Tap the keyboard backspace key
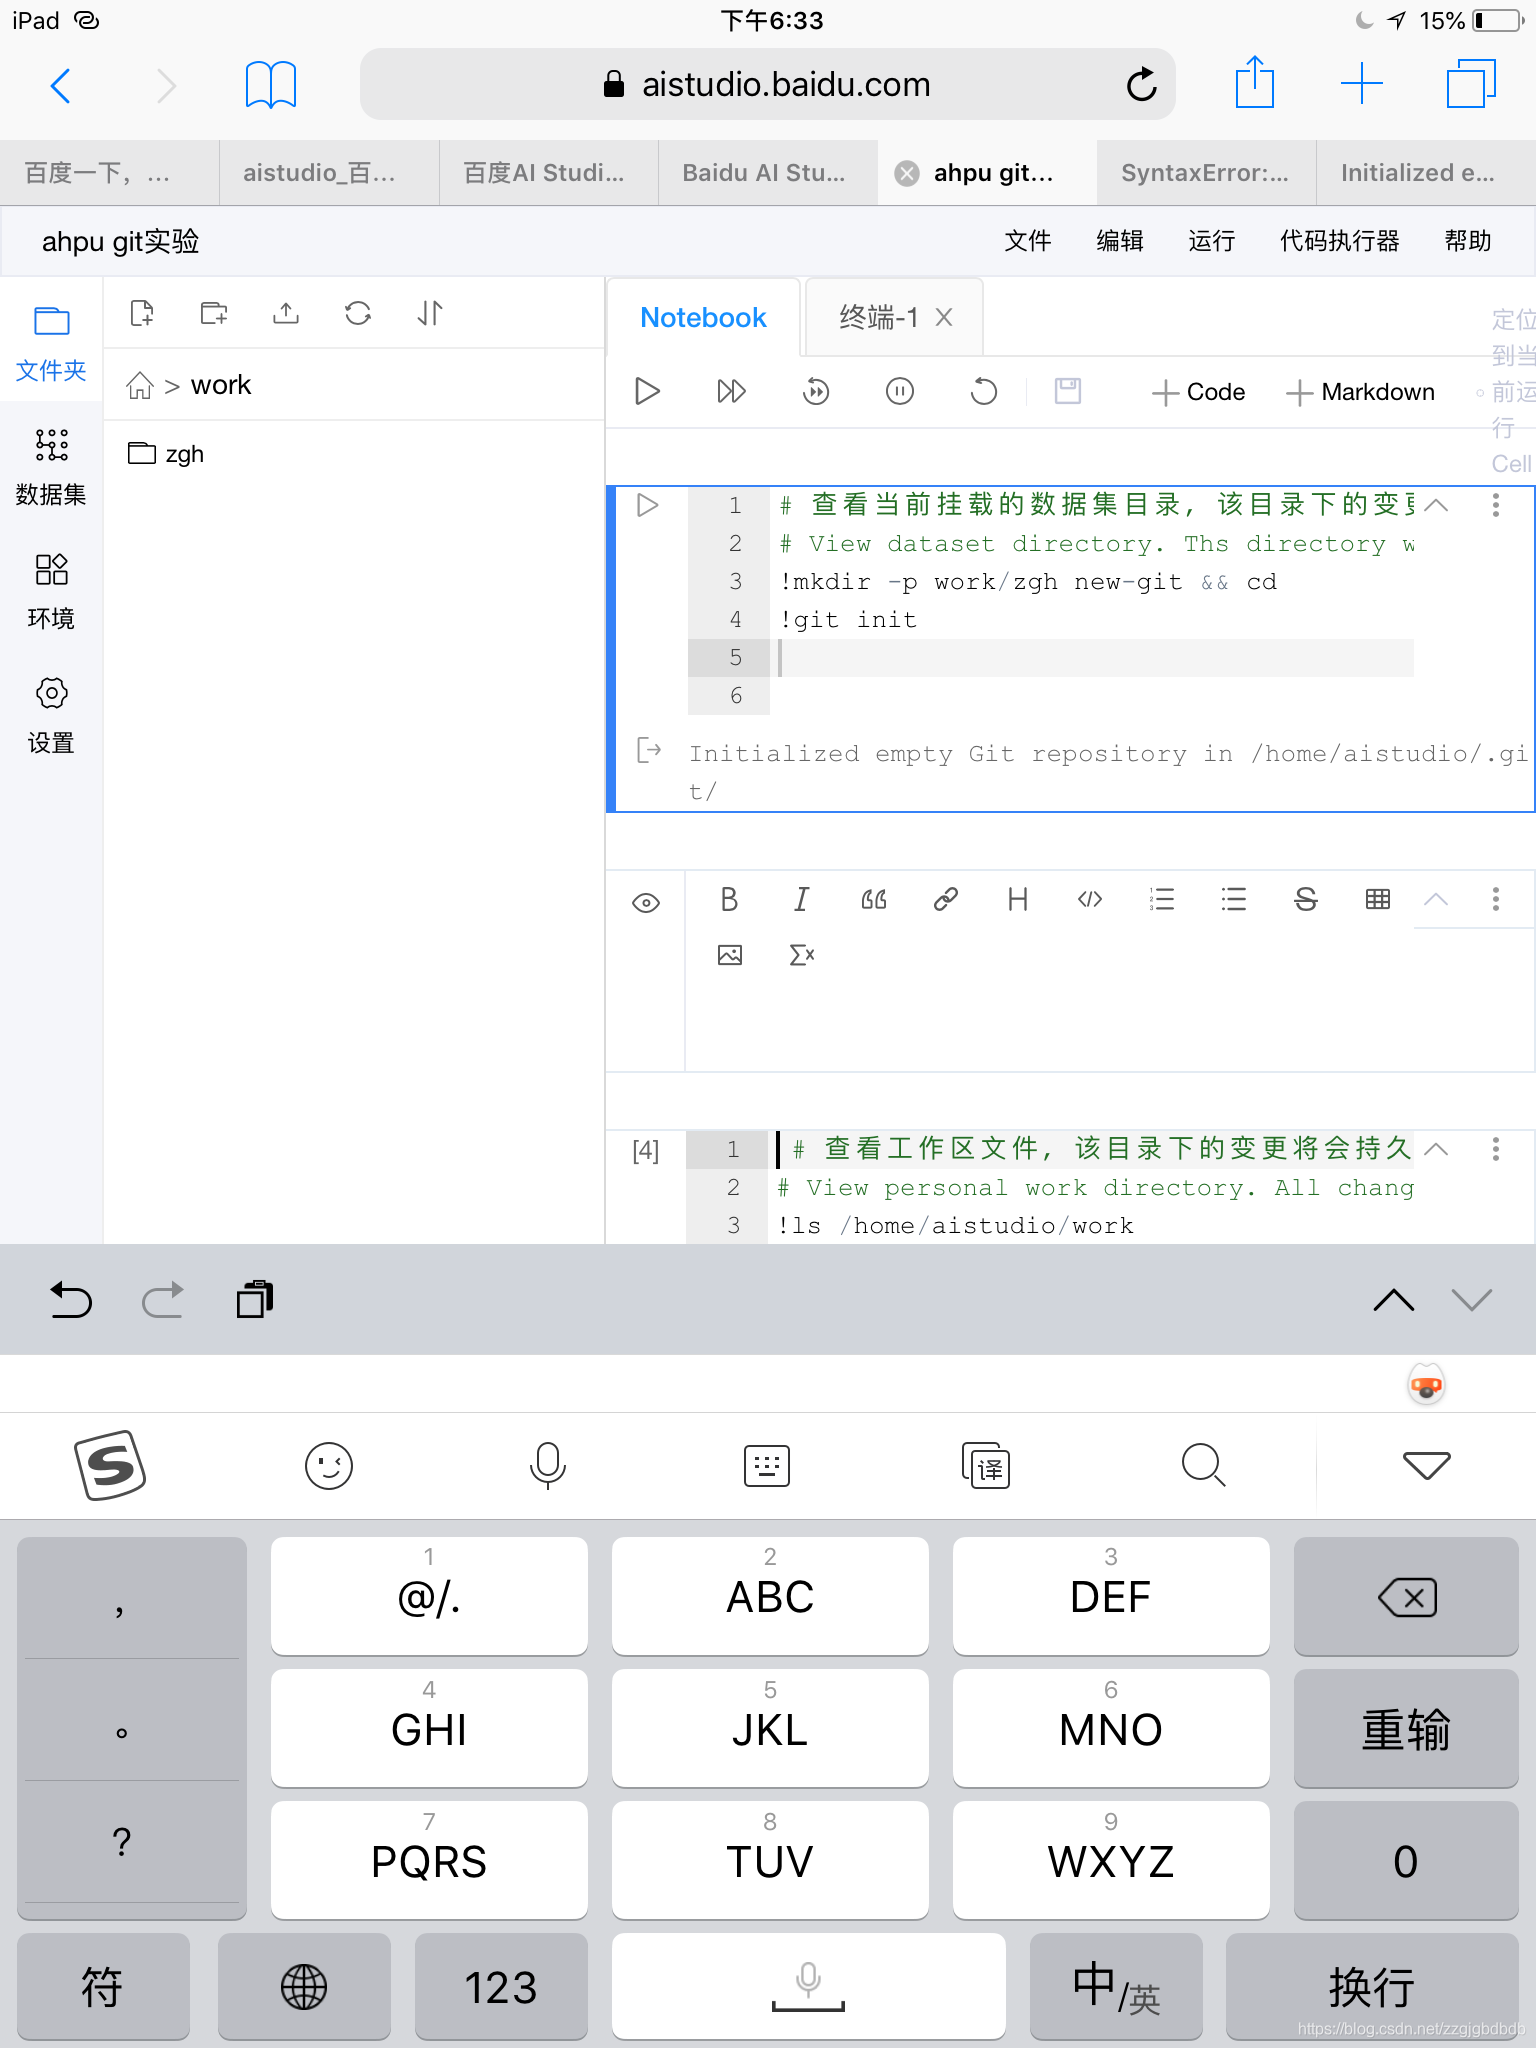 click(x=1406, y=1597)
